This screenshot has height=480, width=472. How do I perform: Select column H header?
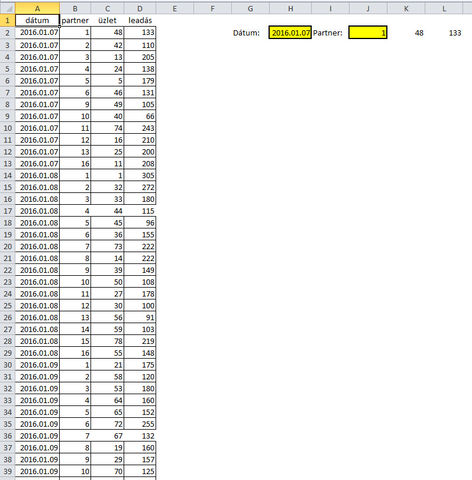pos(290,8)
